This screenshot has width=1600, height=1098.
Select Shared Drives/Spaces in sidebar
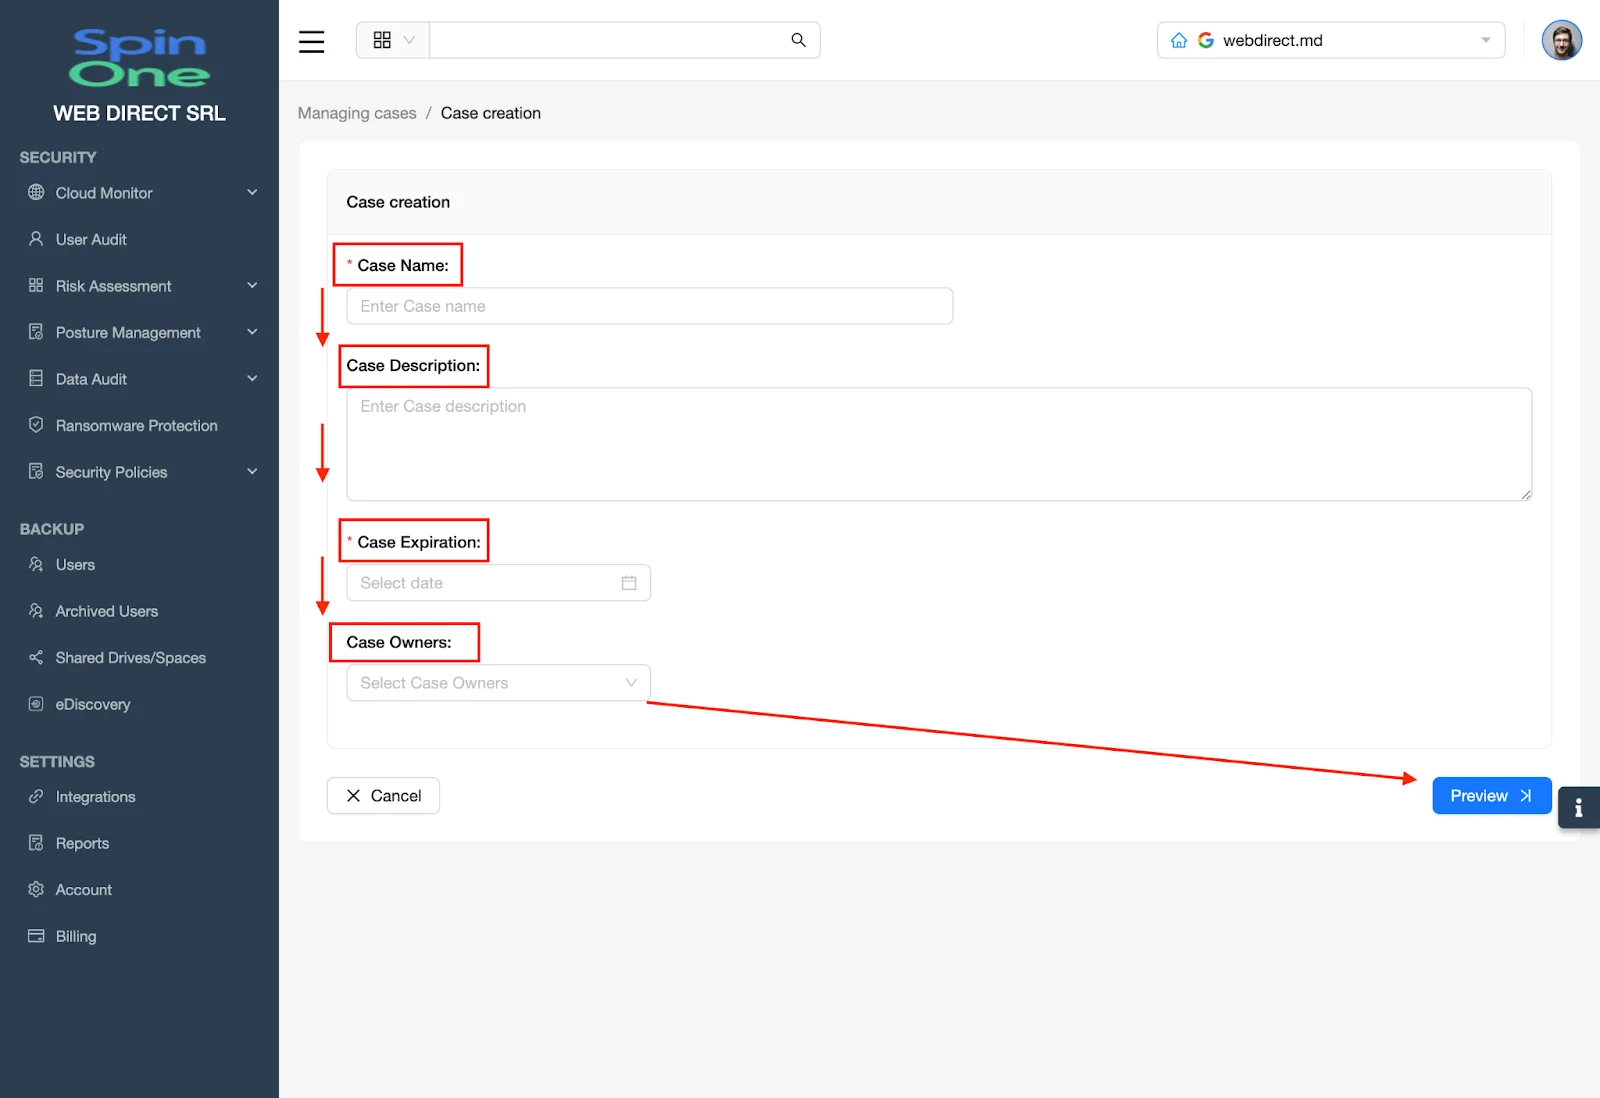131,657
